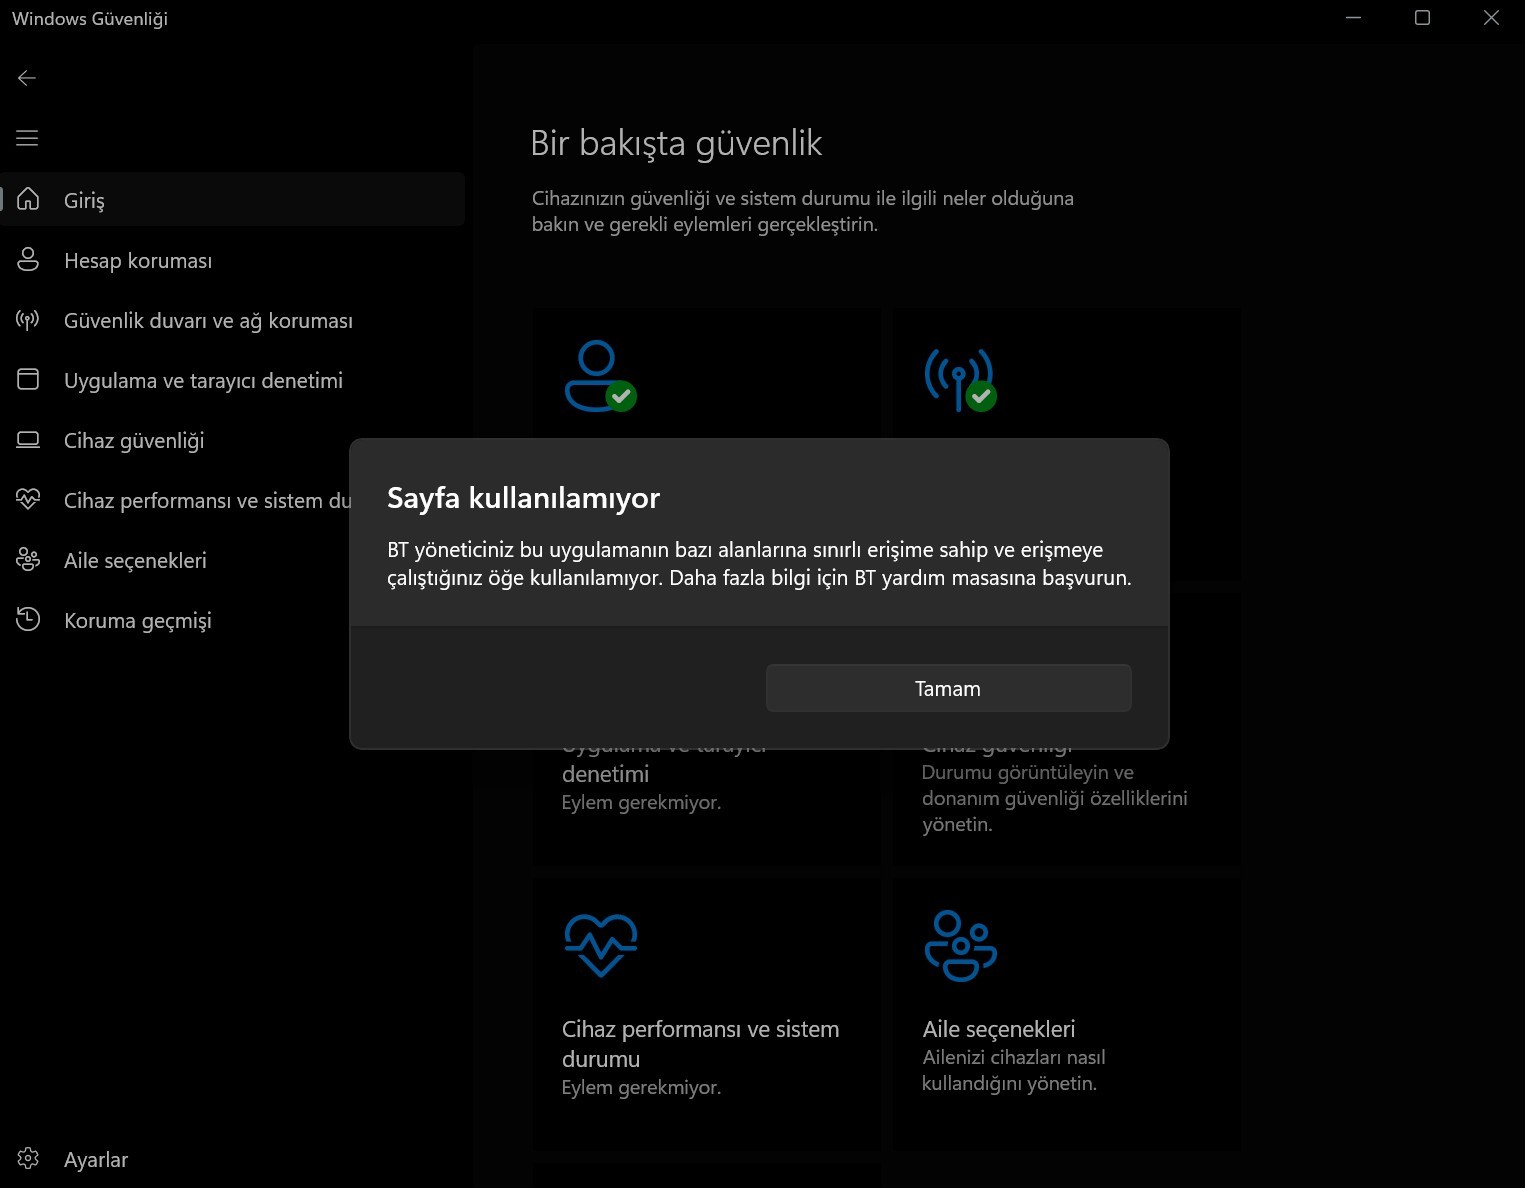
Task: Close the Windows Güvenliği window
Action: (1491, 18)
